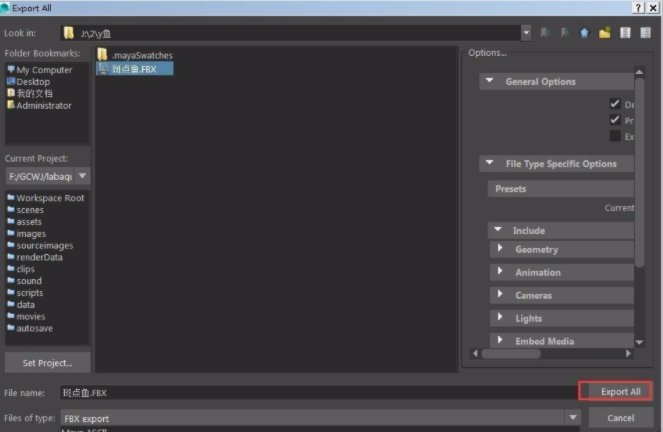Create a new folder using the folder icon

(605, 33)
